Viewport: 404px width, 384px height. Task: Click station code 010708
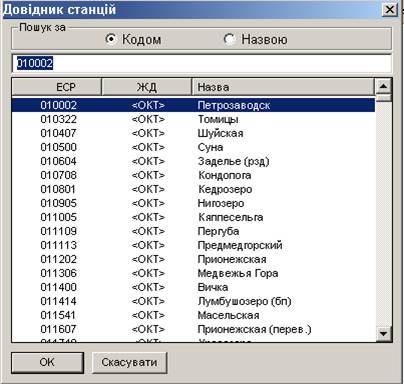click(59, 175)
